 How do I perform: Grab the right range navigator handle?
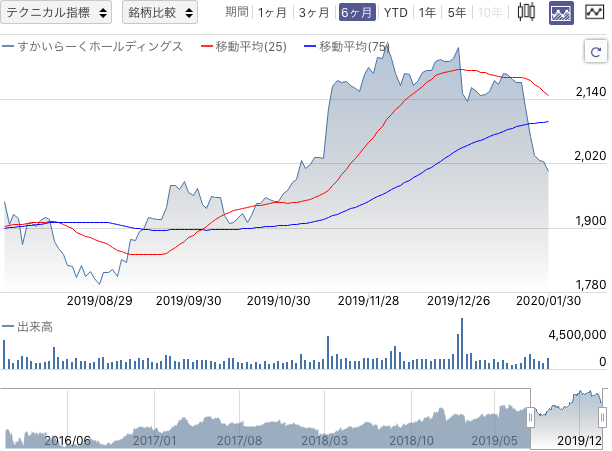click(603, 417)
